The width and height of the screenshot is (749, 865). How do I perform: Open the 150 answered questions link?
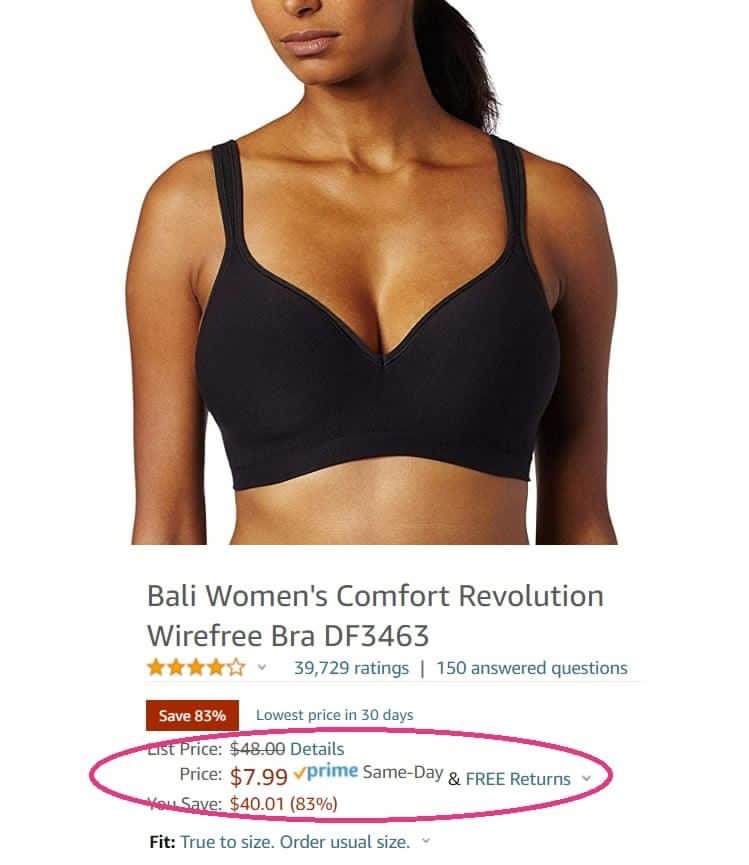(532, 668)
